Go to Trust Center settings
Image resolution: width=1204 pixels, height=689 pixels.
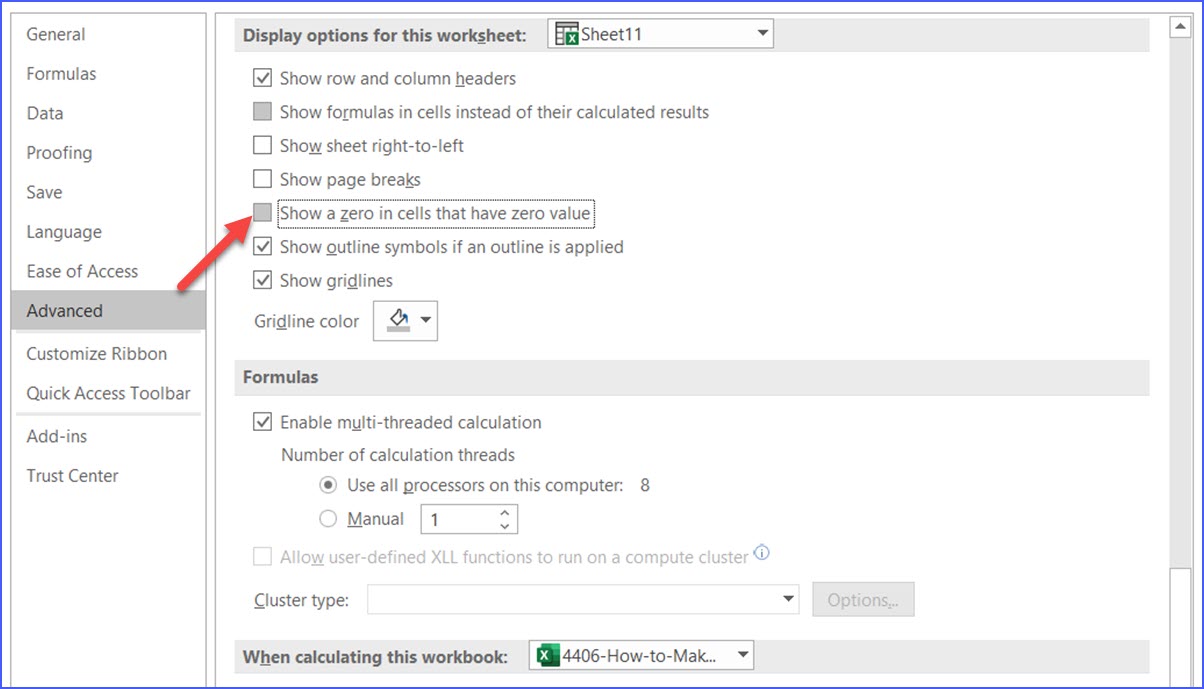click(72, 476)
